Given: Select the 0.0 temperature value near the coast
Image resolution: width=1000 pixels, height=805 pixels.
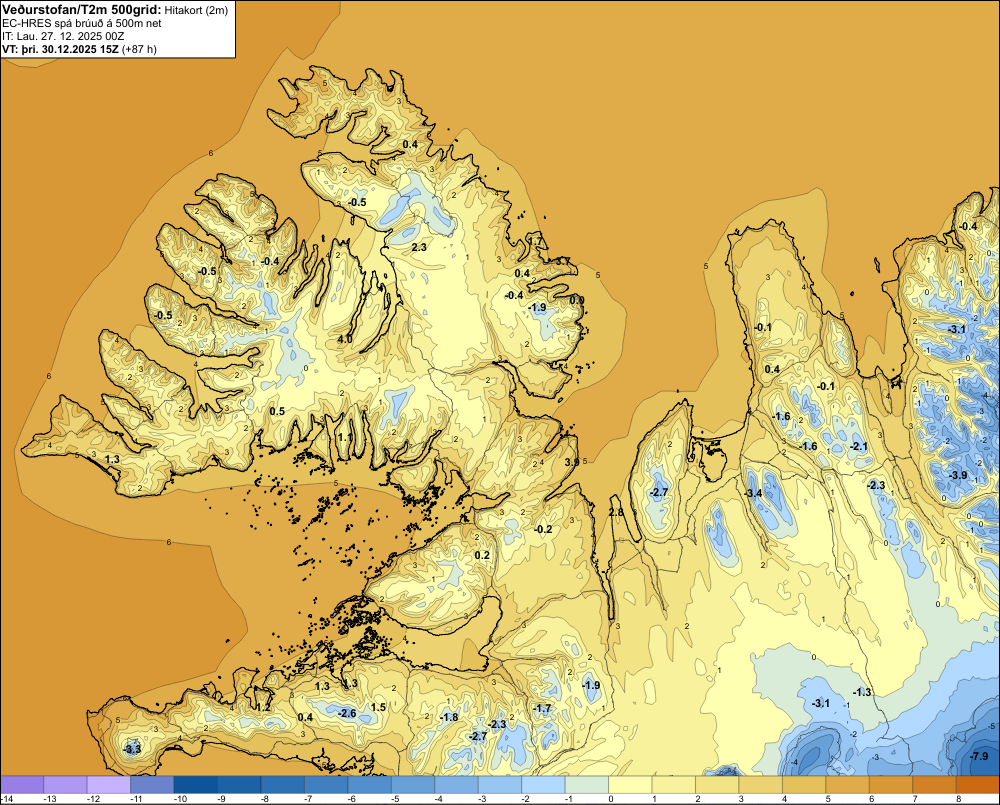Looking at the screenshot, I should point(577,300).
